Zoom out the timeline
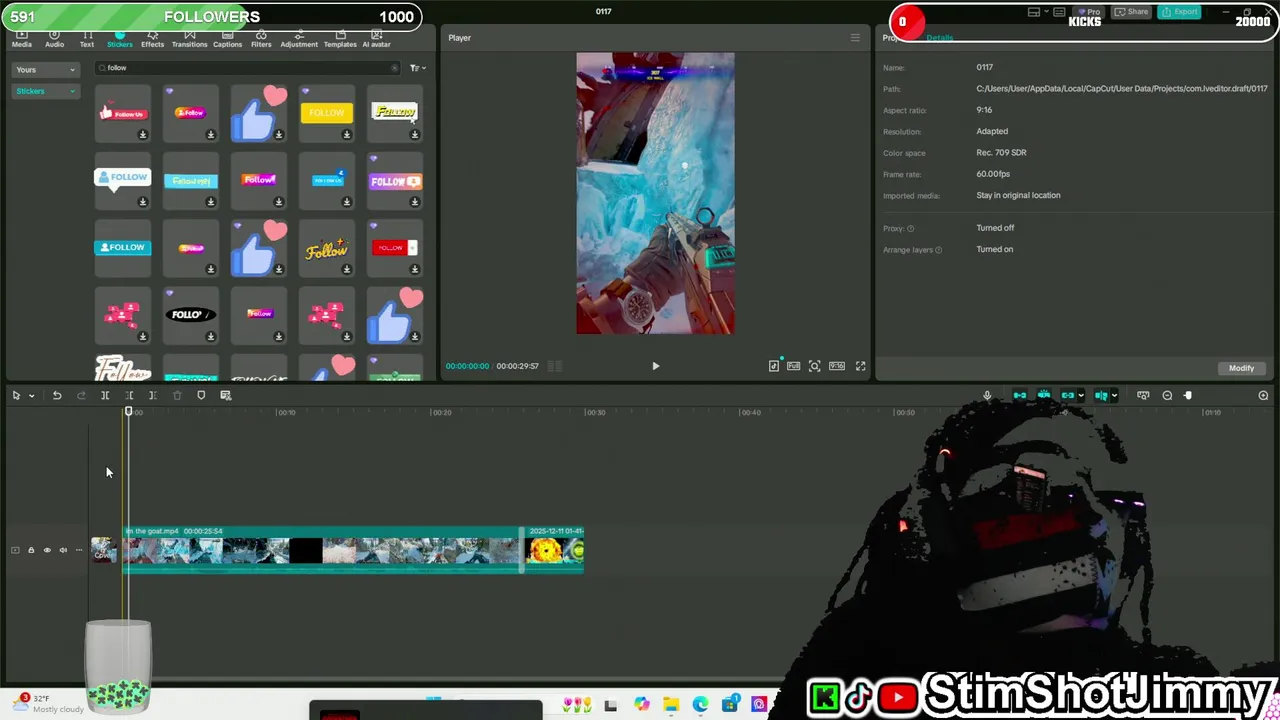 1167,396
